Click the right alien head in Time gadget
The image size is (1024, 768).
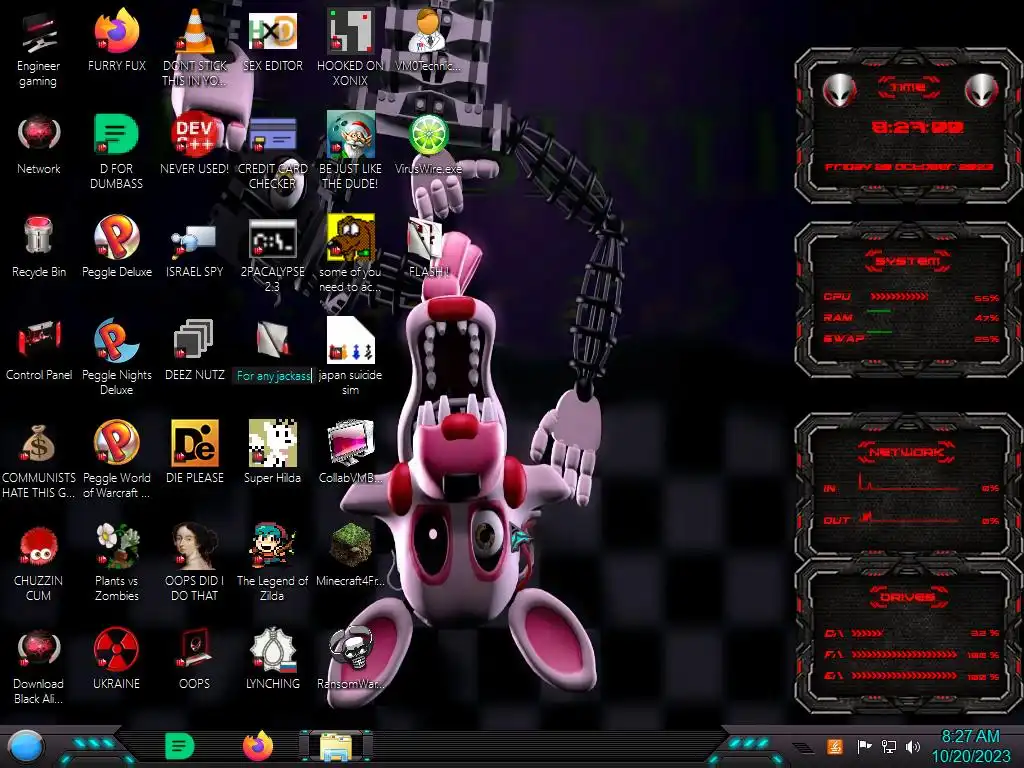(981, 90)
